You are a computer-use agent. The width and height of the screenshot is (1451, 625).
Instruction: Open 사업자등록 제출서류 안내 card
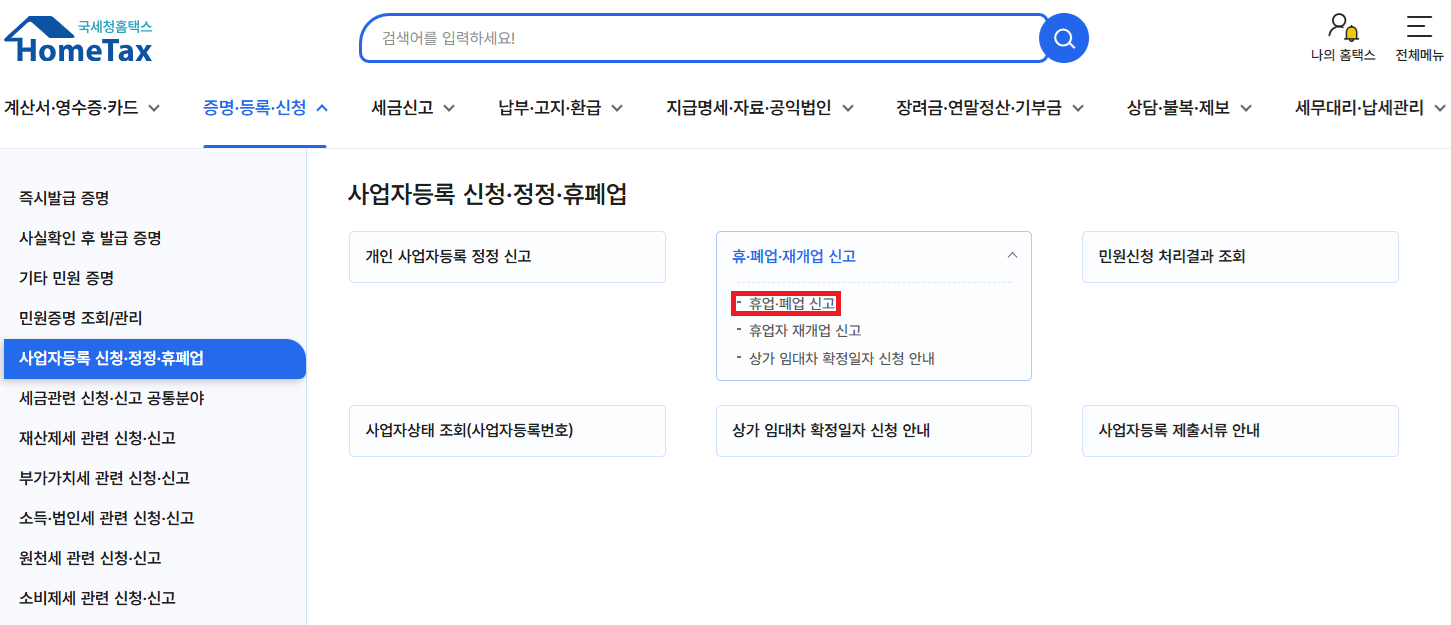pyautogui.click(x=1239, y=431)
